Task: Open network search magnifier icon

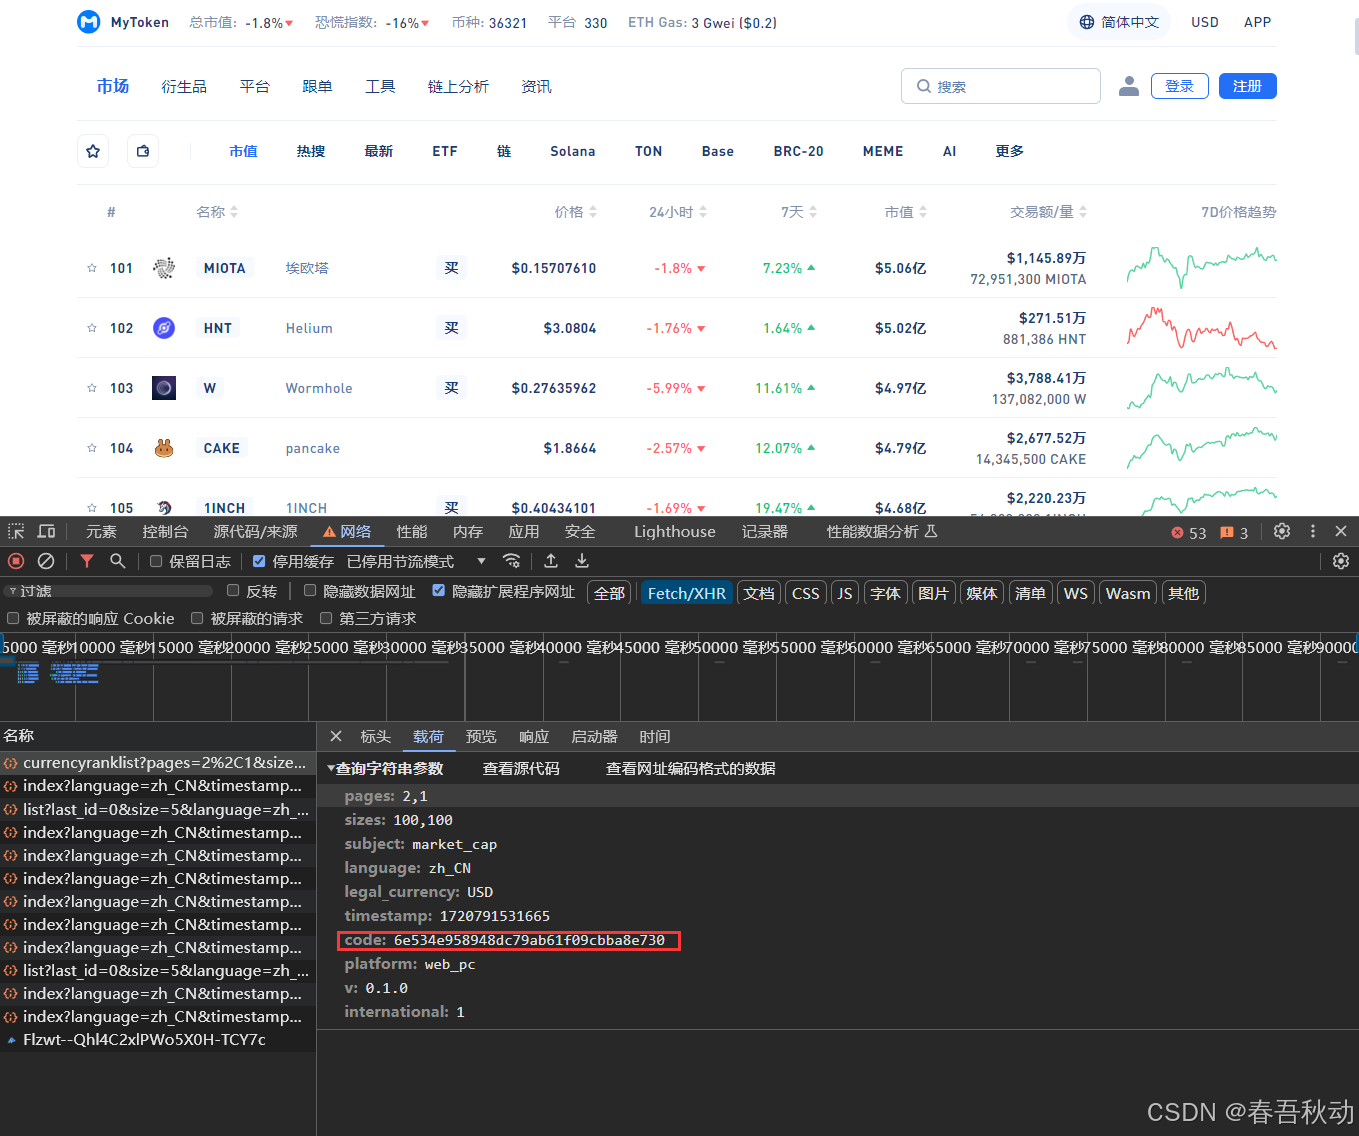Action: (117, 561)
